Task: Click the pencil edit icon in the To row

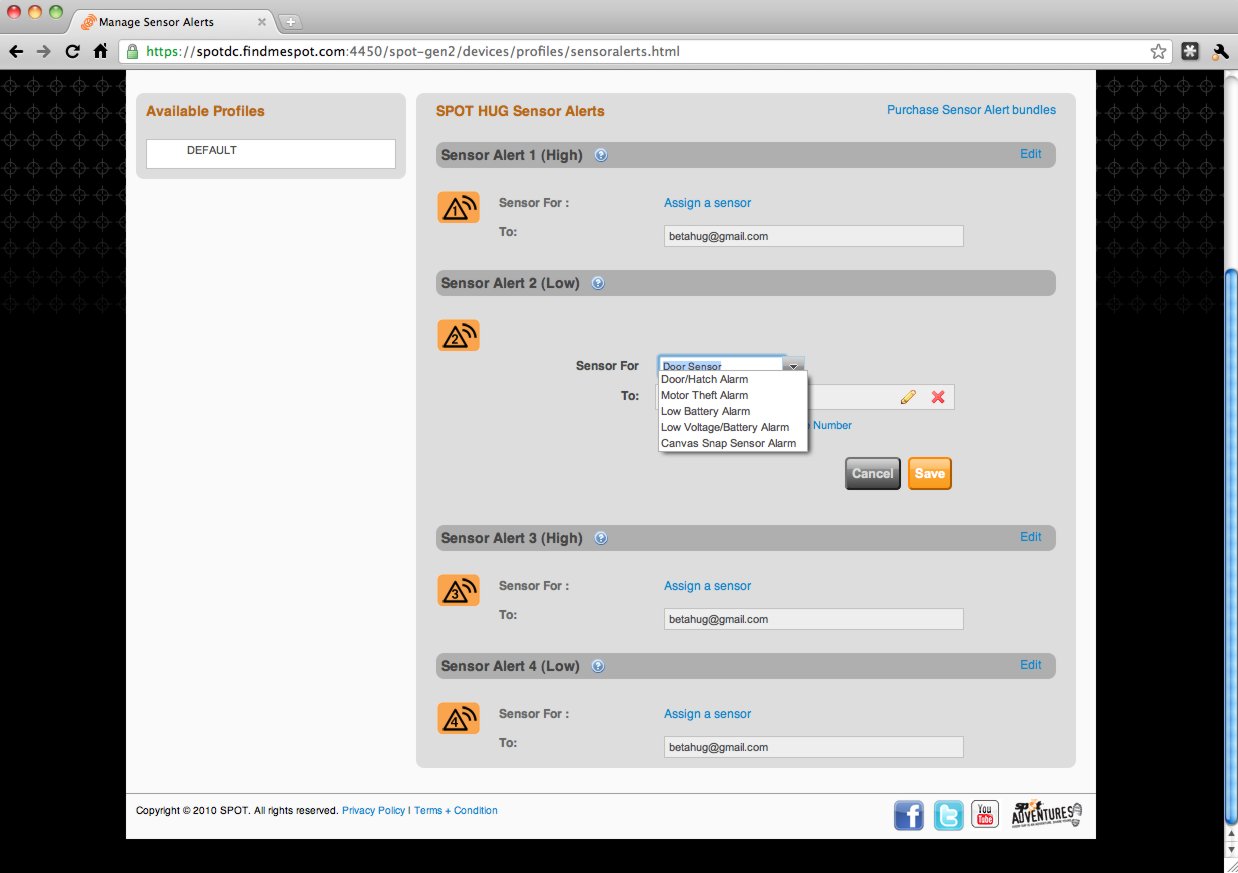Action: coord(908,397)
